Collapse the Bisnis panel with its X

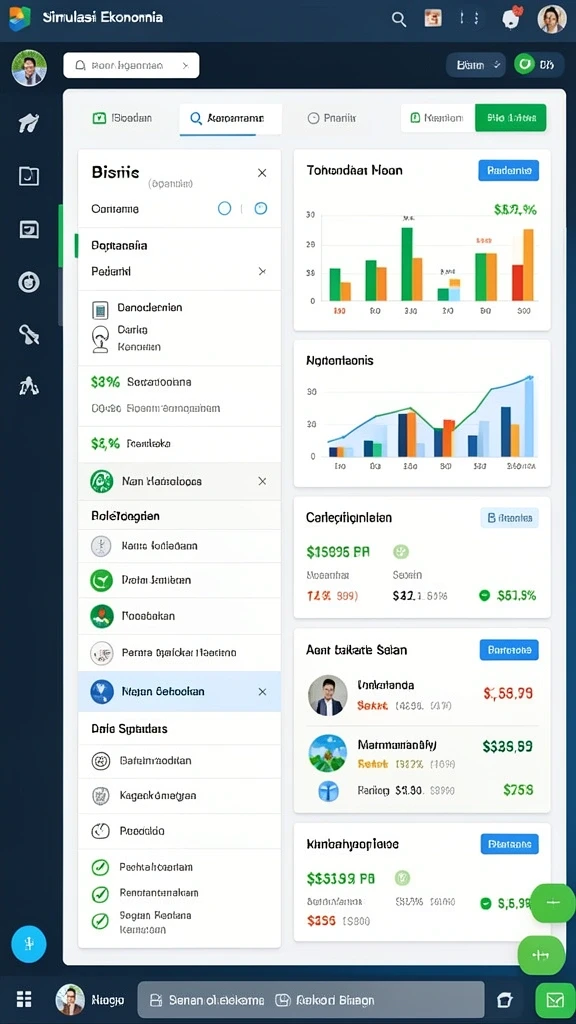(x=262, y=173)
